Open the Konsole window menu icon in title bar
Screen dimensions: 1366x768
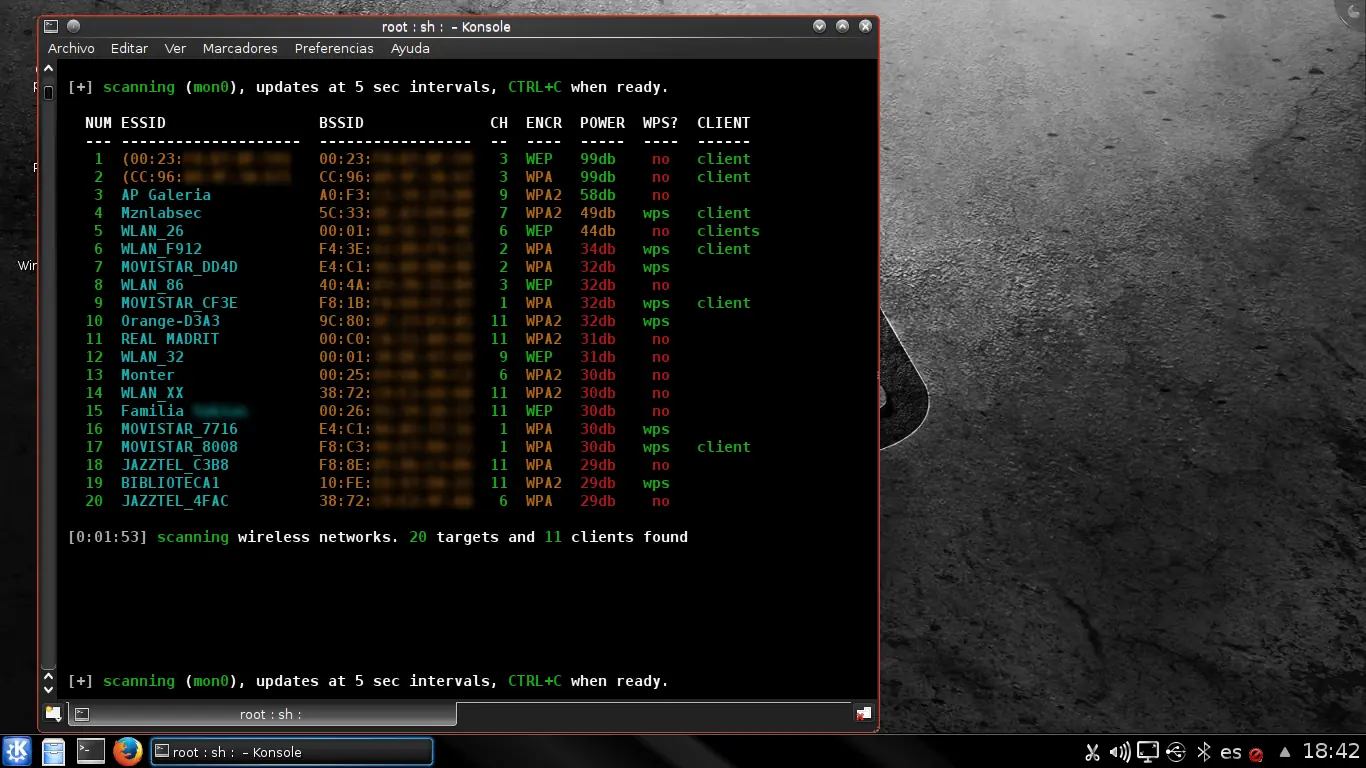tap(52, 26)
